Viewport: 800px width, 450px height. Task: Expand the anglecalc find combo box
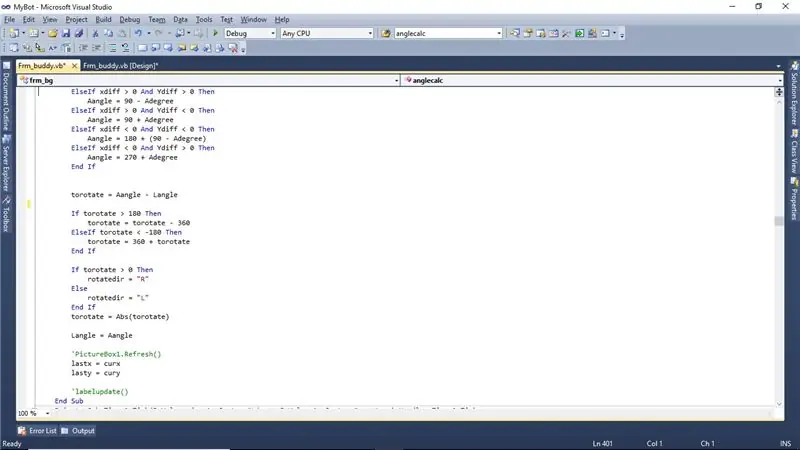pos(499,33)
